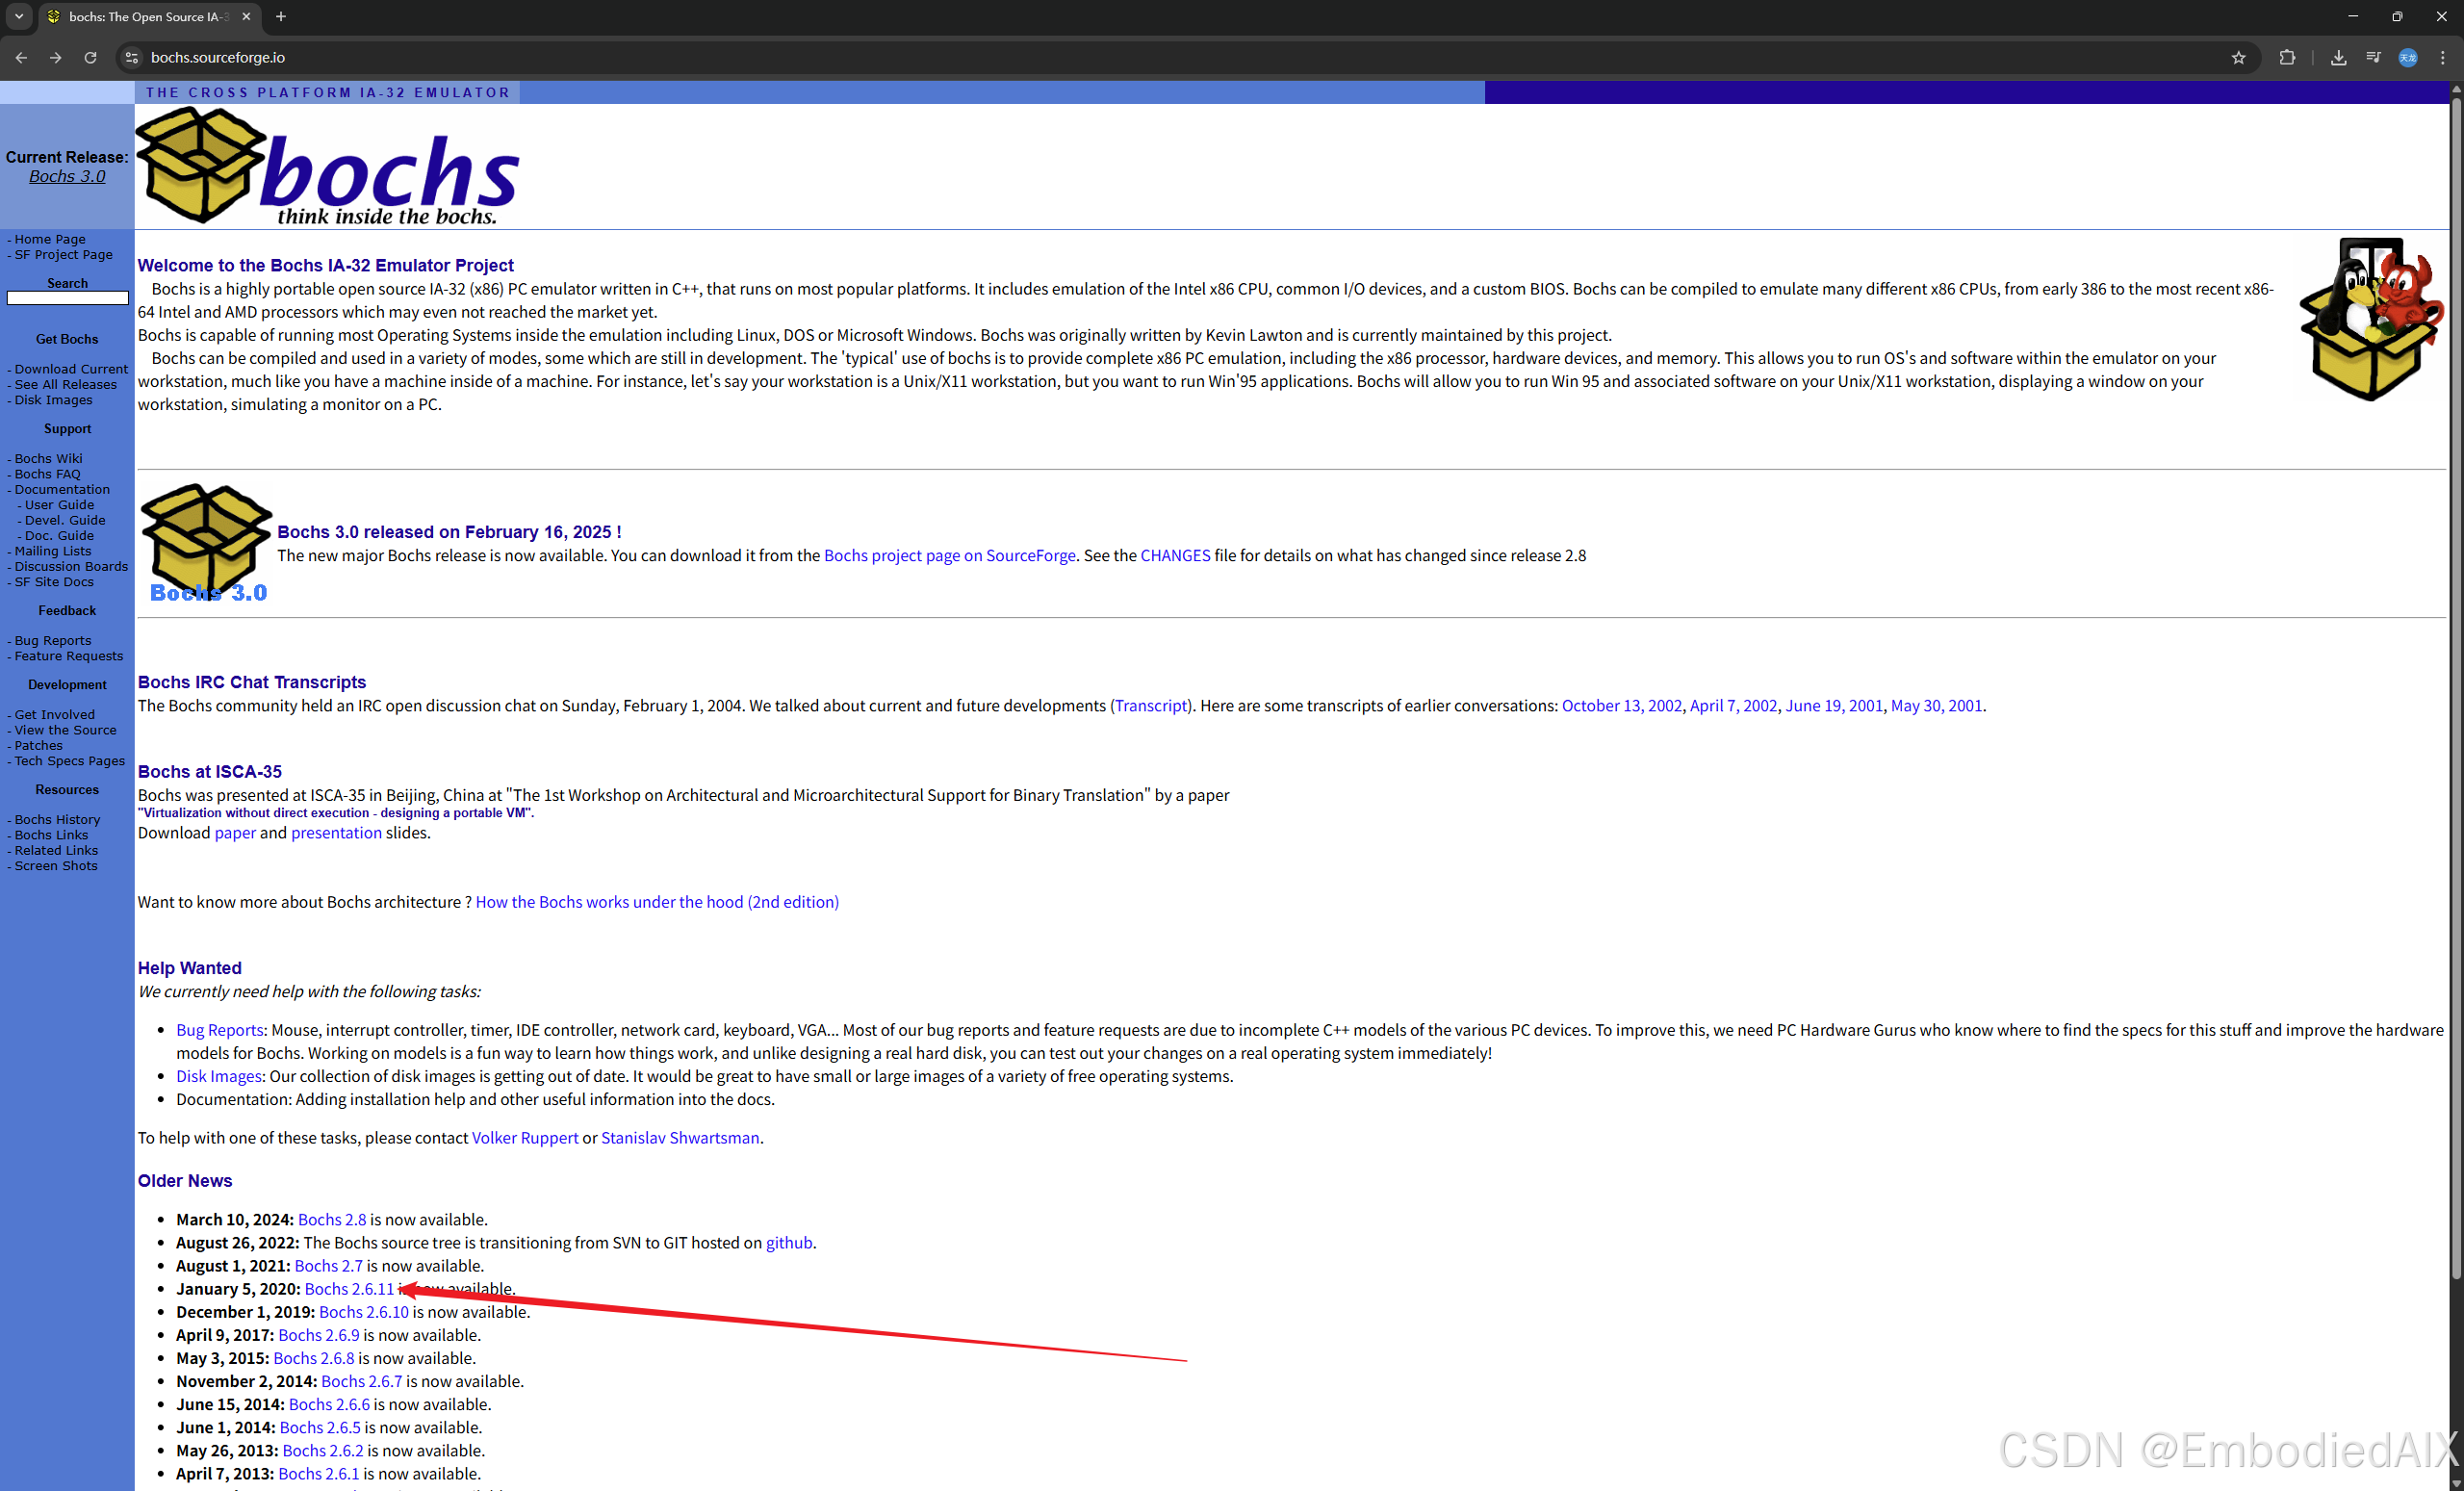Click the Bochs 3.0 box image
Screen dimensions: 2464x1491
(x=206, y=544)
